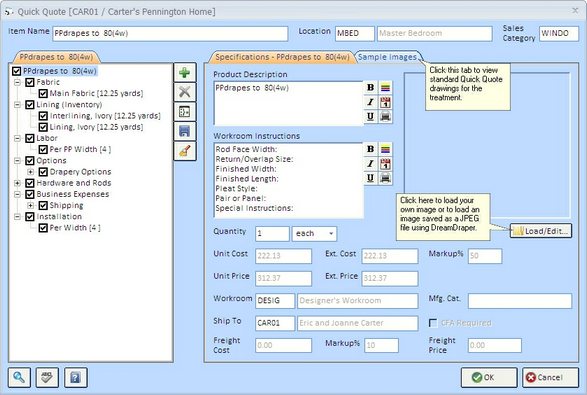Click the Sales Category field WINDO
The width and height of the screenshot is (587, 395).
coord(559,33)
